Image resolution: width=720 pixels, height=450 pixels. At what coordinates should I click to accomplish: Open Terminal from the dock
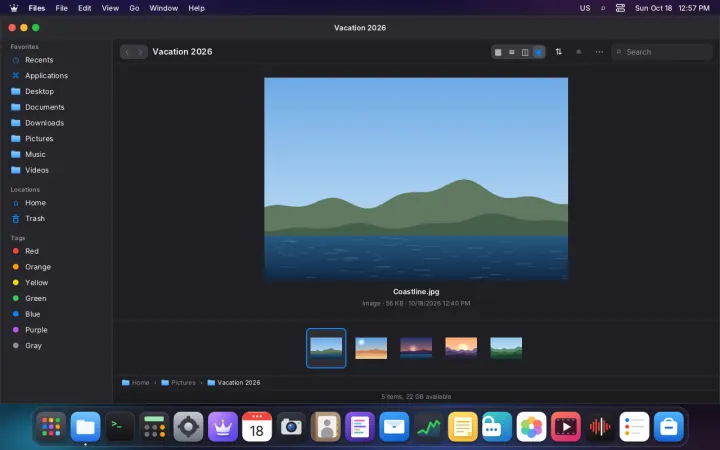(x=120, y=427)
